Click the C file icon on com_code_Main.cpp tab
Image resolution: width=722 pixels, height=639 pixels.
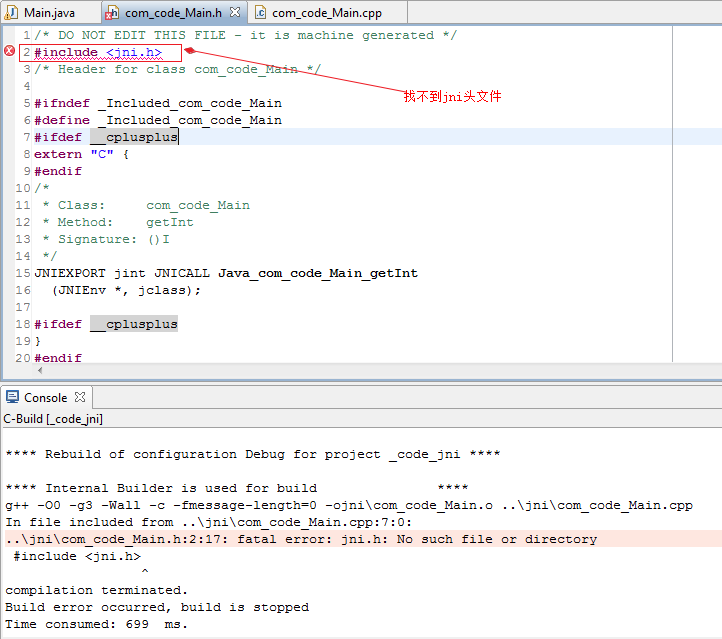(260, 12)
